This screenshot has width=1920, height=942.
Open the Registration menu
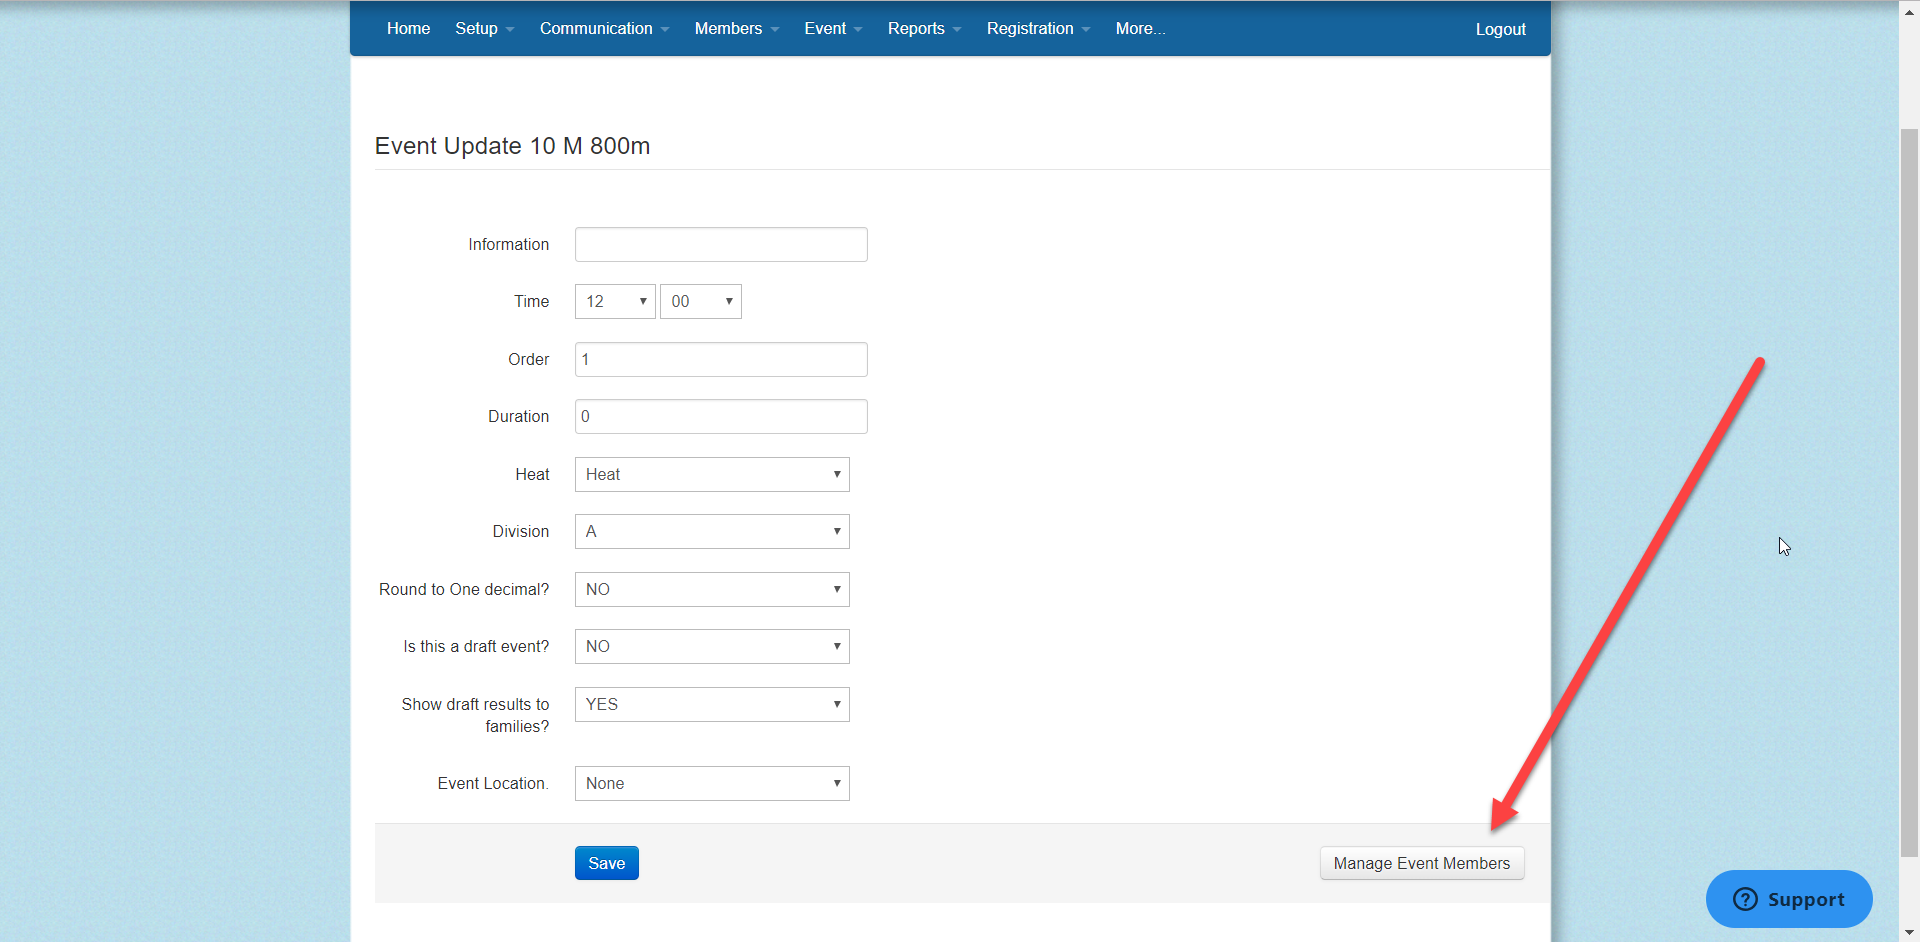click(x=1036, y=28)
